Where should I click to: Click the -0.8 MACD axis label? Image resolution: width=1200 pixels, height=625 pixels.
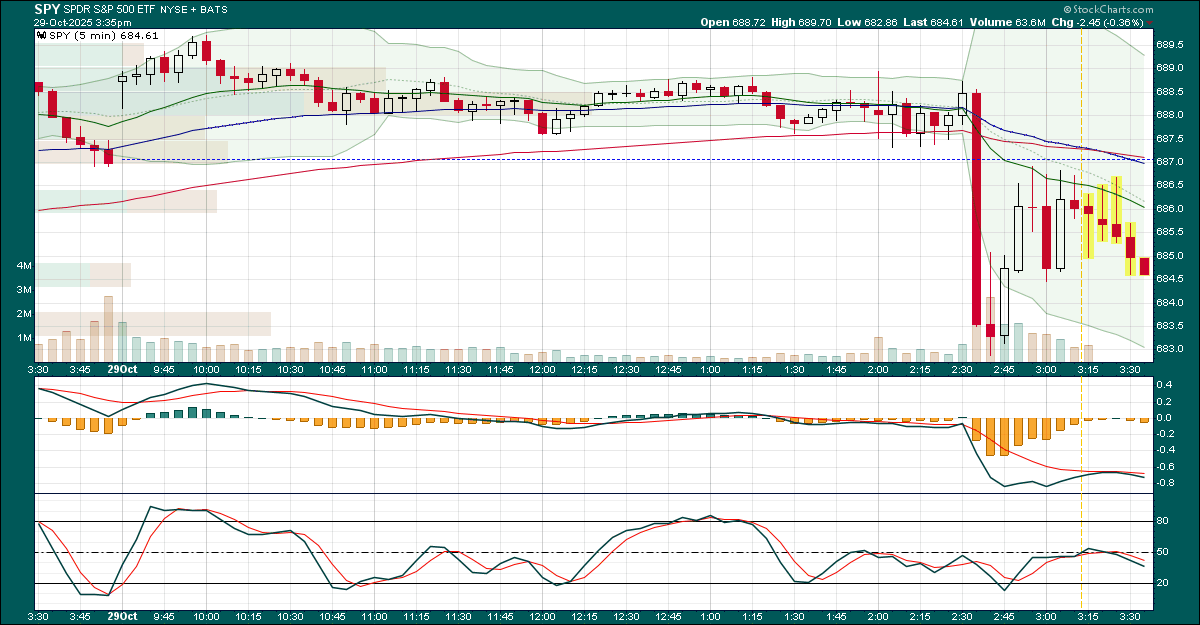(1166, 483)
